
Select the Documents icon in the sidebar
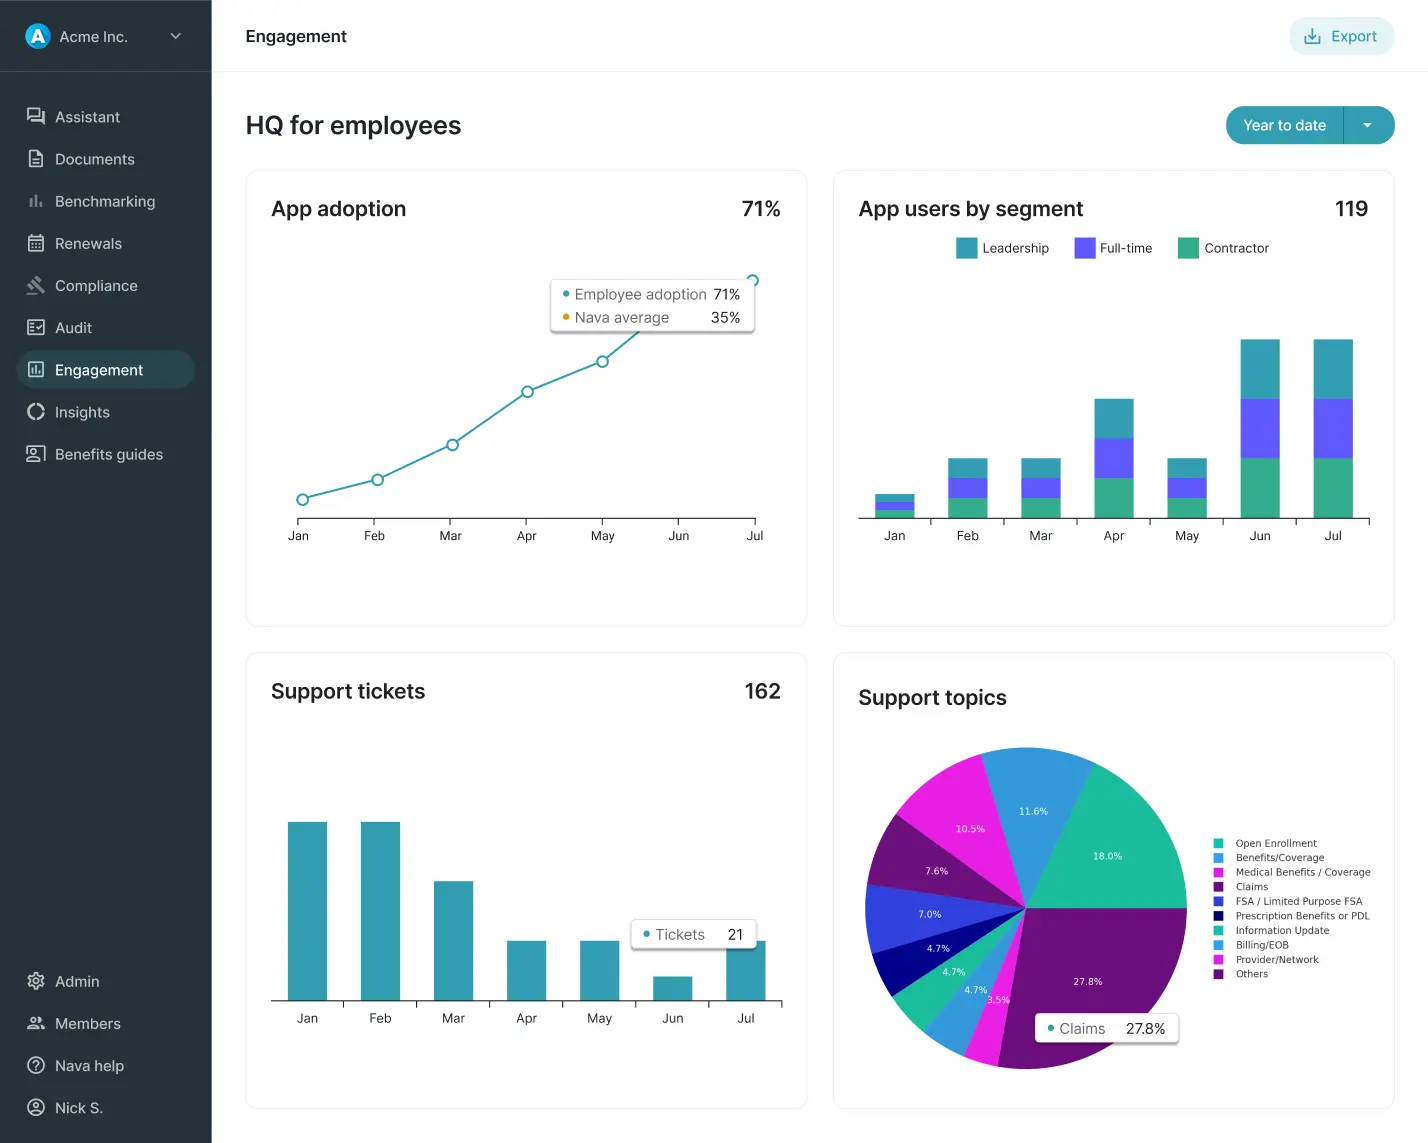coord(35,158)
